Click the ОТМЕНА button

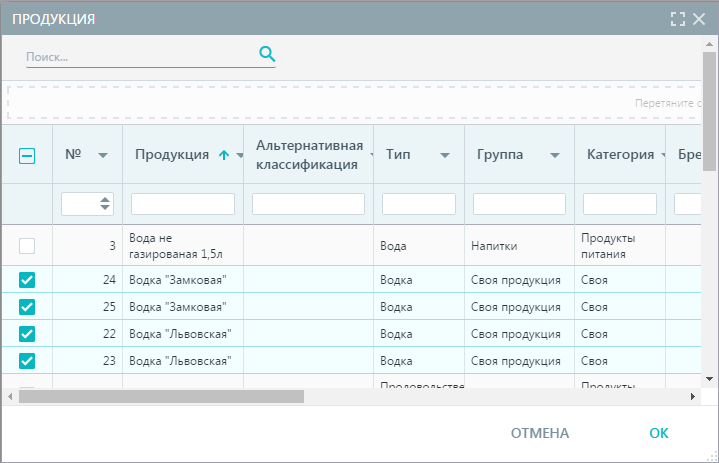(x=540, y=433)
